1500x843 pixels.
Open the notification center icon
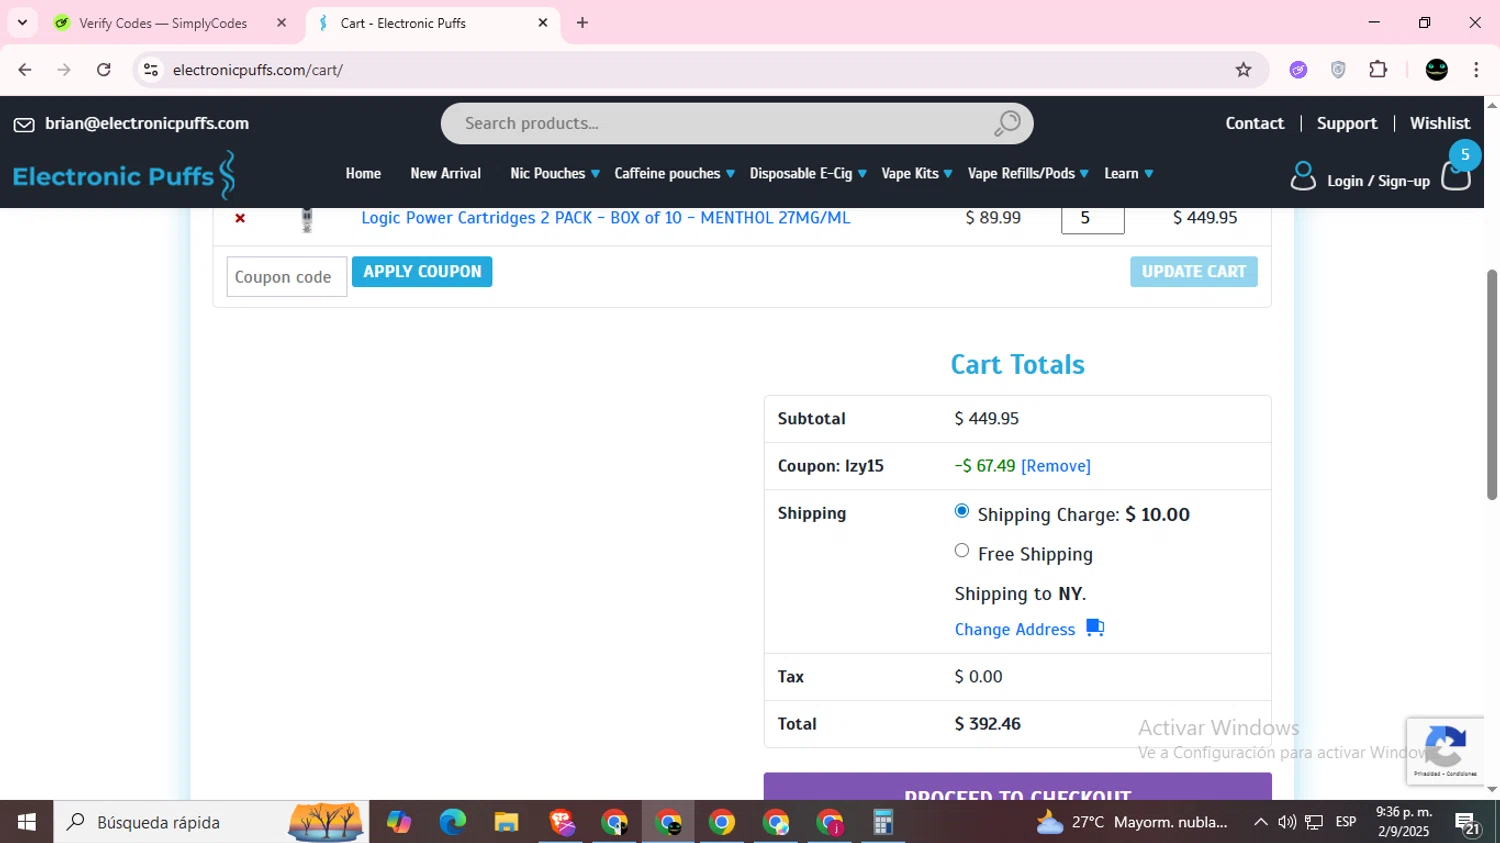pos(1468,823)
